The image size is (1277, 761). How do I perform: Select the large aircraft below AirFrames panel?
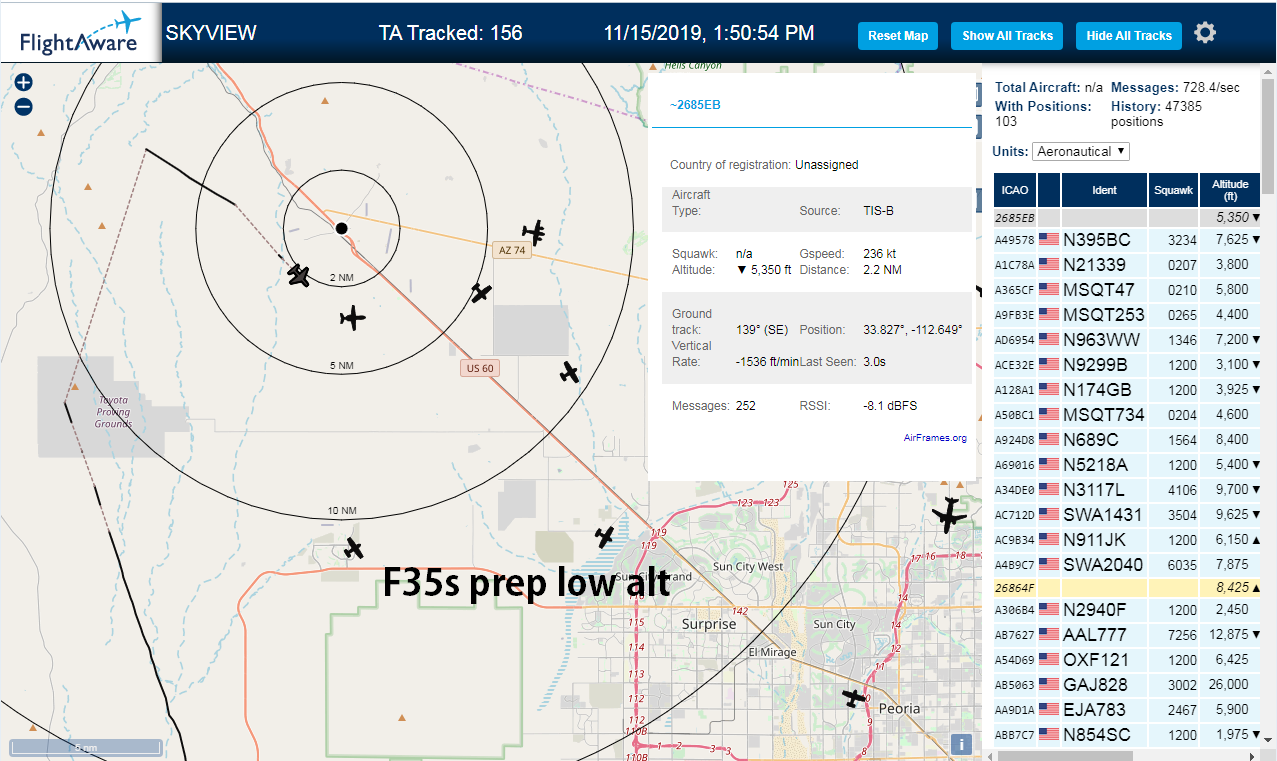(x=948, y=515)
